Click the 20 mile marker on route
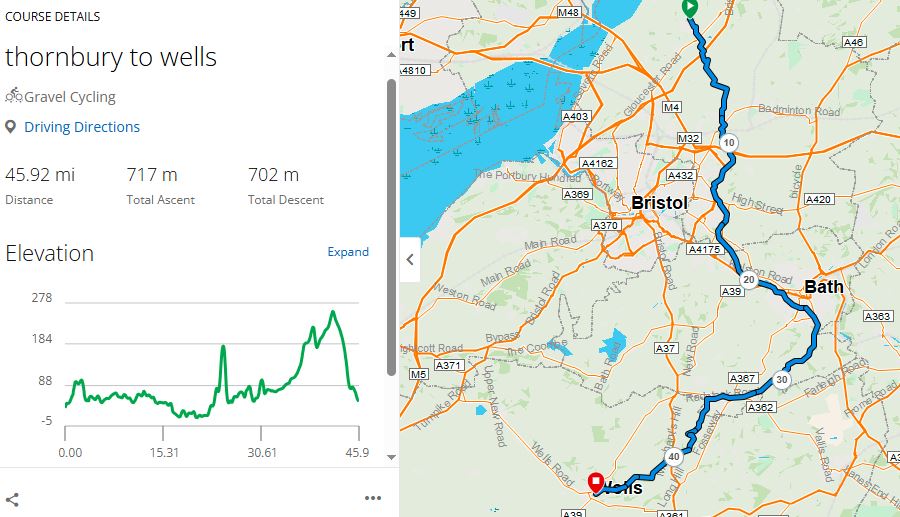Viewport: 900px width, 517px height. pyautogui.click(x=748, y=280)
